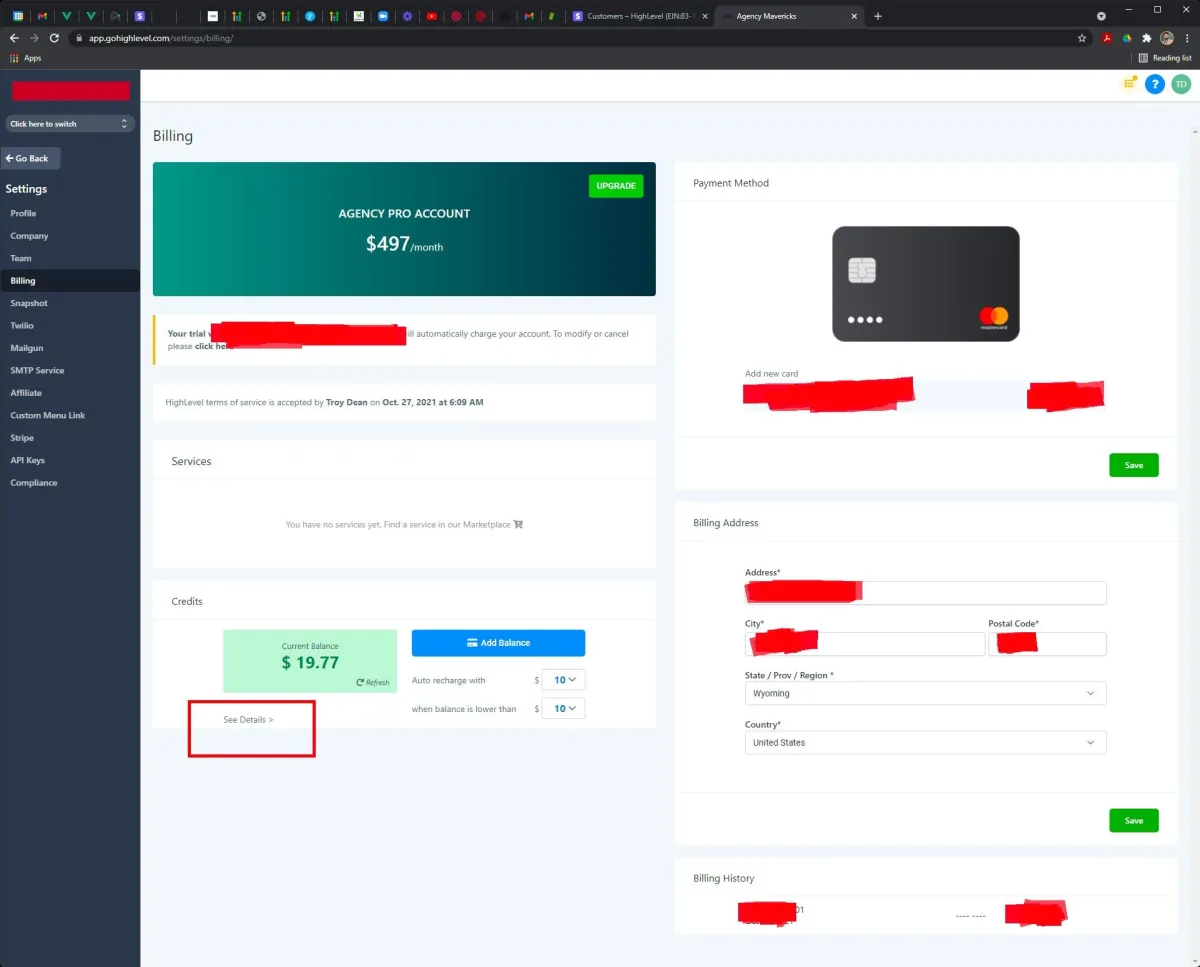This screenshot has width=1200, height=967.
Task: Bookmark this page with the star
Action: (1082, 38)
